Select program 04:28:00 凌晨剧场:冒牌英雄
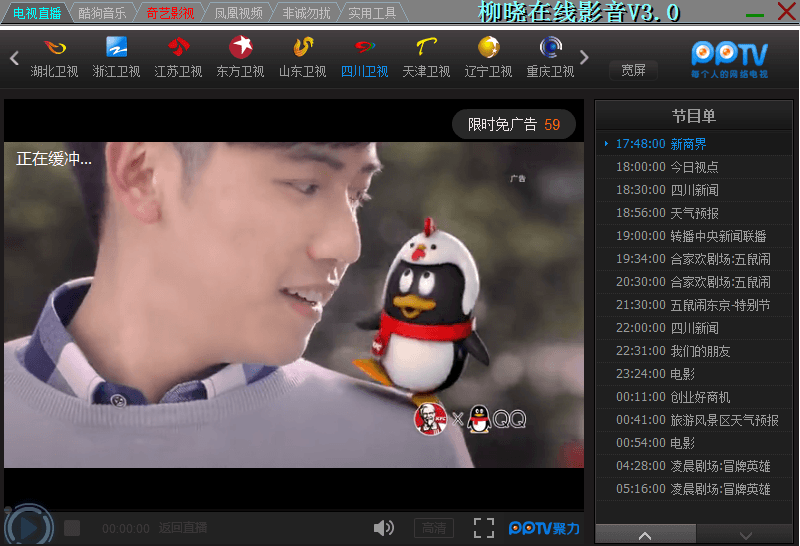800x546 pixels. (694, 466)
